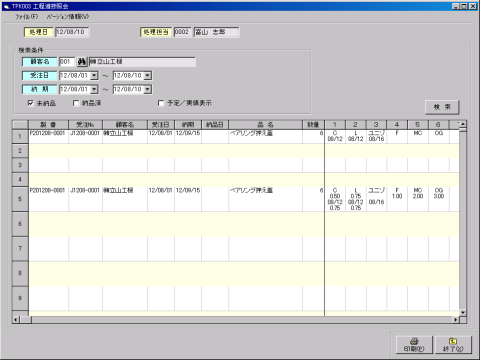Click the customer code field 001
Screen dimensions: 480x360
pos(67,62)
